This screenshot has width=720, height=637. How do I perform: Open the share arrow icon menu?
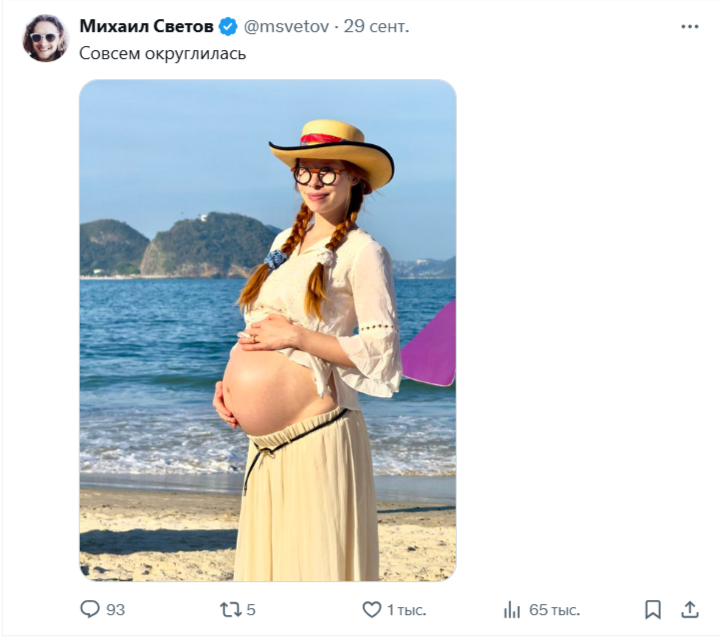coord(690,609)
